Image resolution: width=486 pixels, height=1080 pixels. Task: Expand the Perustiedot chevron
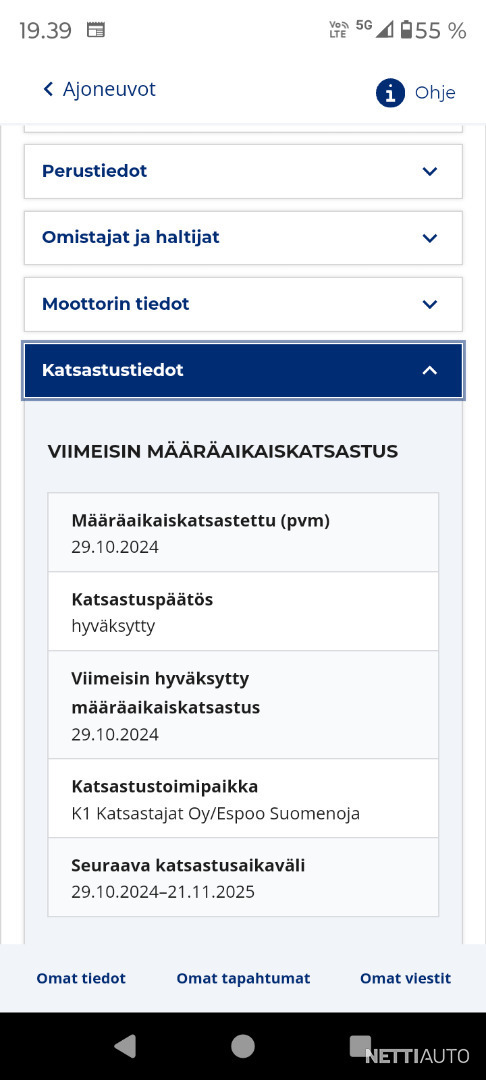pos(430,171)
